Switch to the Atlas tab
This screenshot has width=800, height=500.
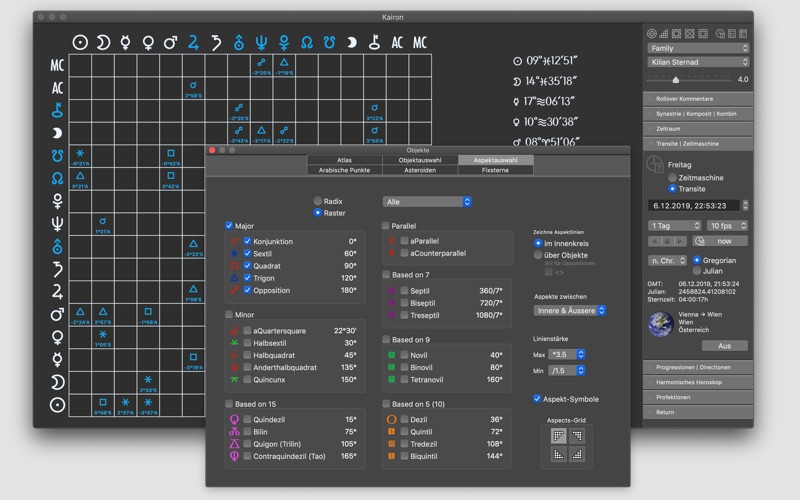pyautogui.click(x=344, y=160)
